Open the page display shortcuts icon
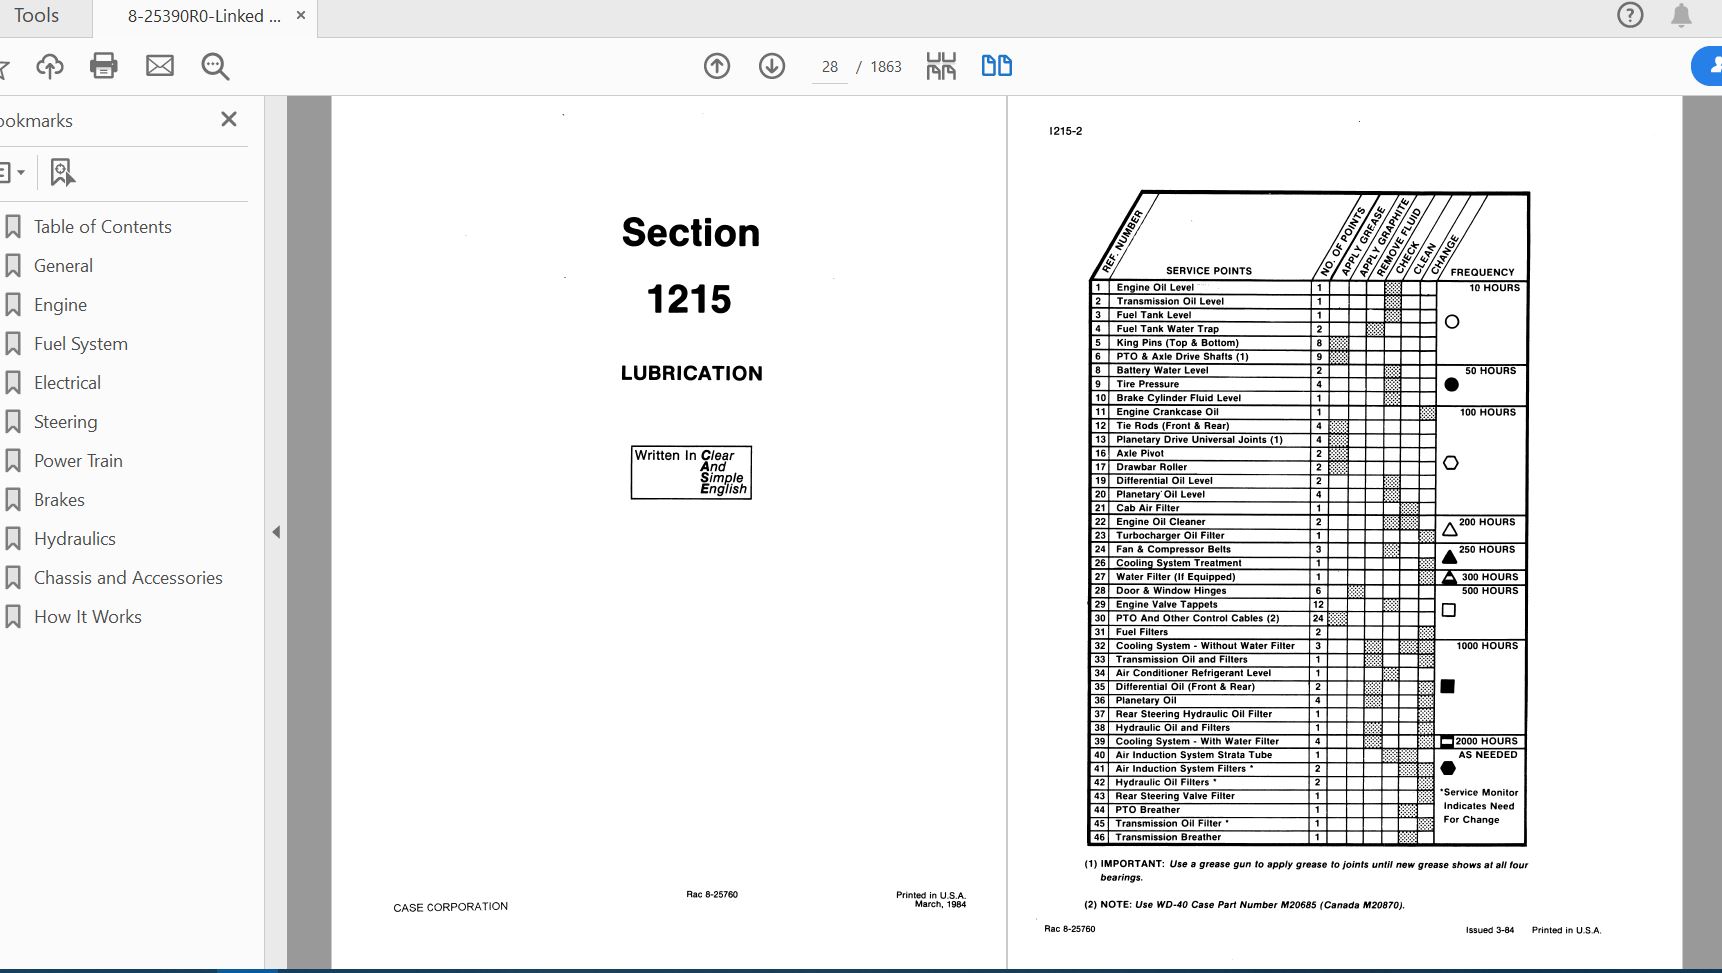Screen dimensions: 1722x973 tap(940, 65)
